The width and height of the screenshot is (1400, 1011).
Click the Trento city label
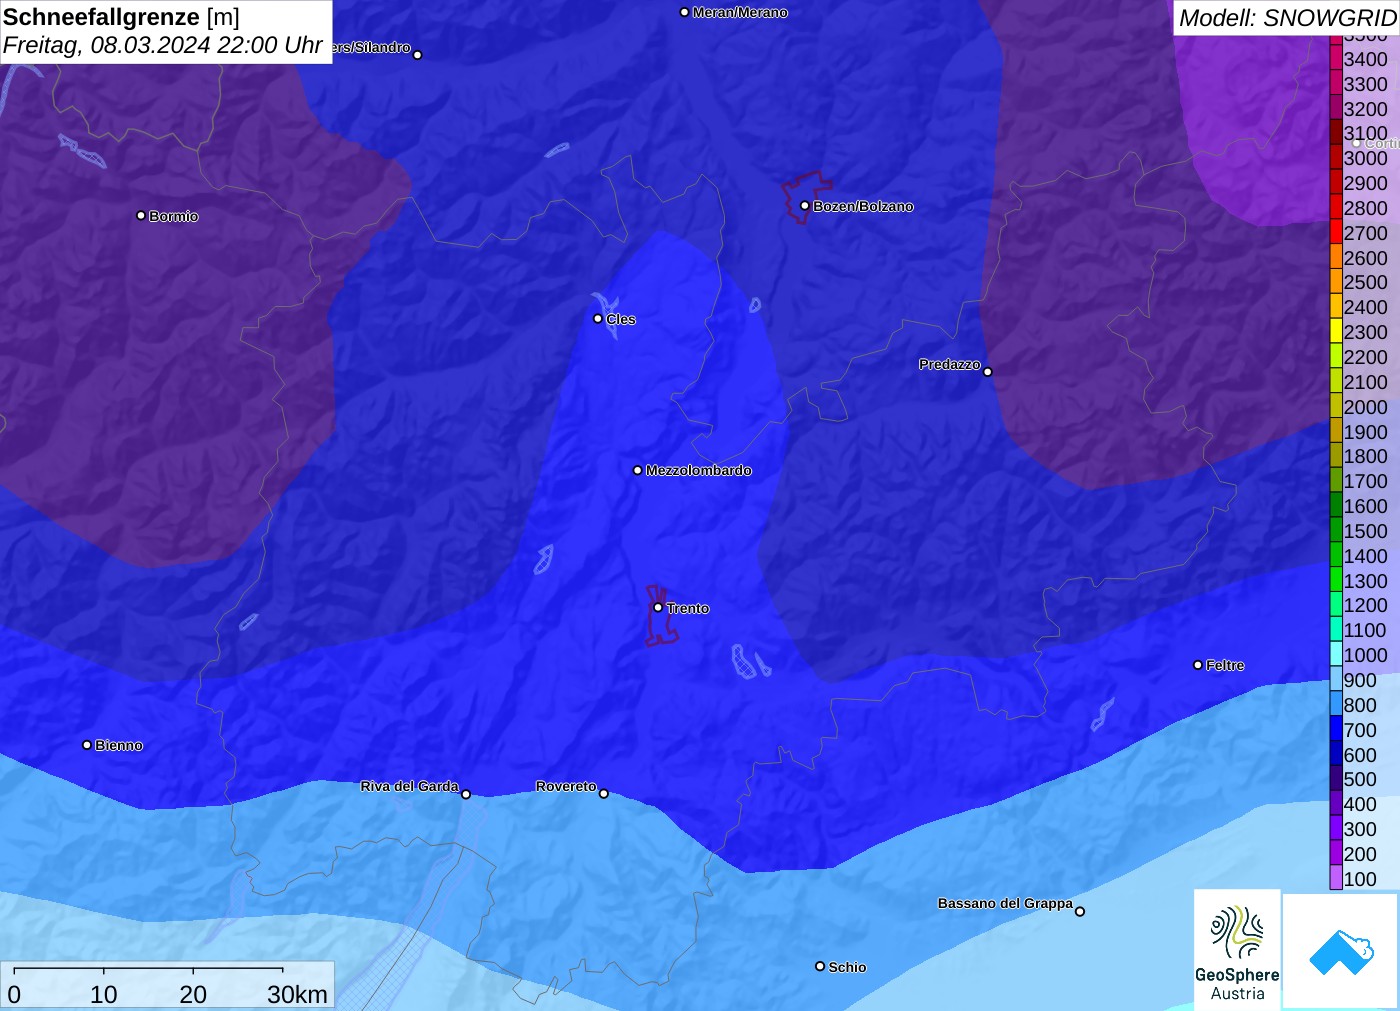click(688, 608)
